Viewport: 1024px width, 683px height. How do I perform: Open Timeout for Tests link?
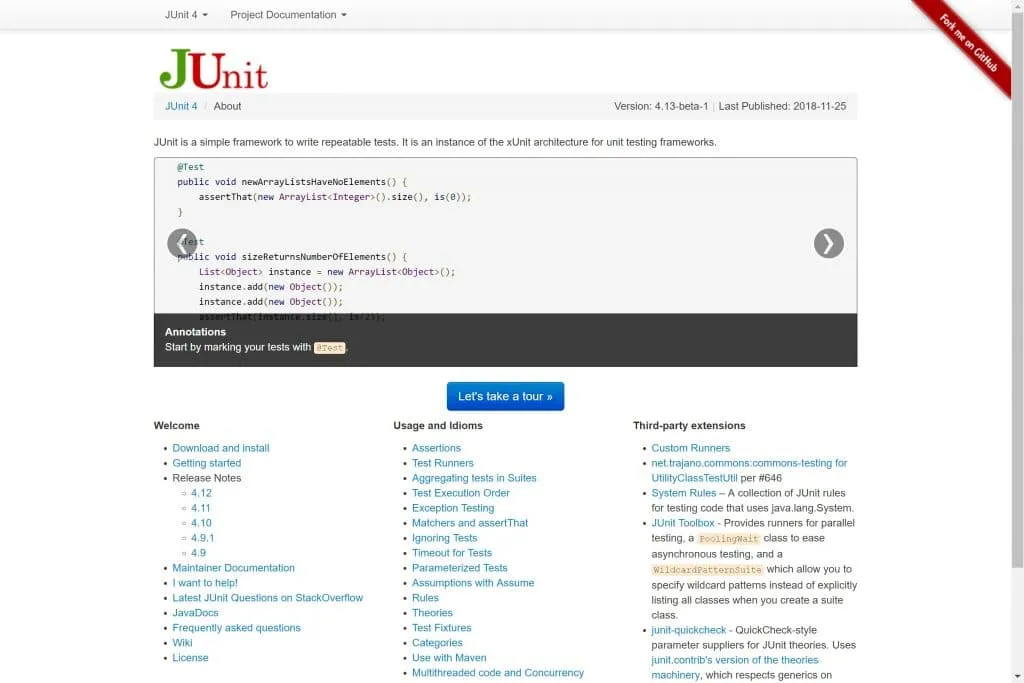tap(452, 553)
